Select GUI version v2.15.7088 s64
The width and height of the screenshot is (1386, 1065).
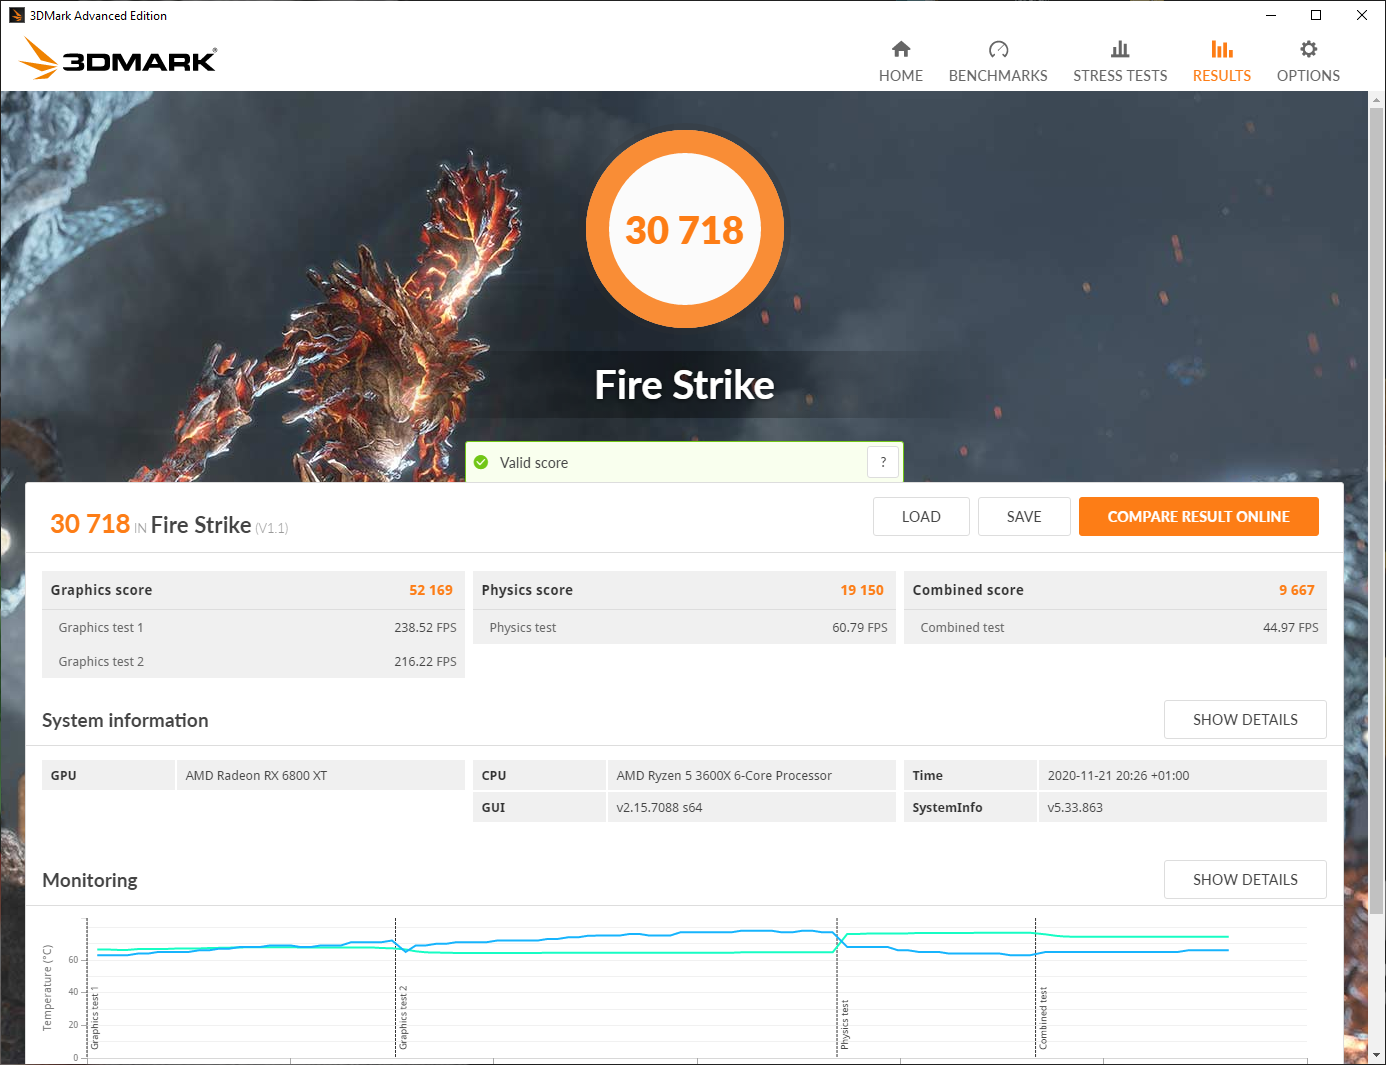tap(659, 807)
